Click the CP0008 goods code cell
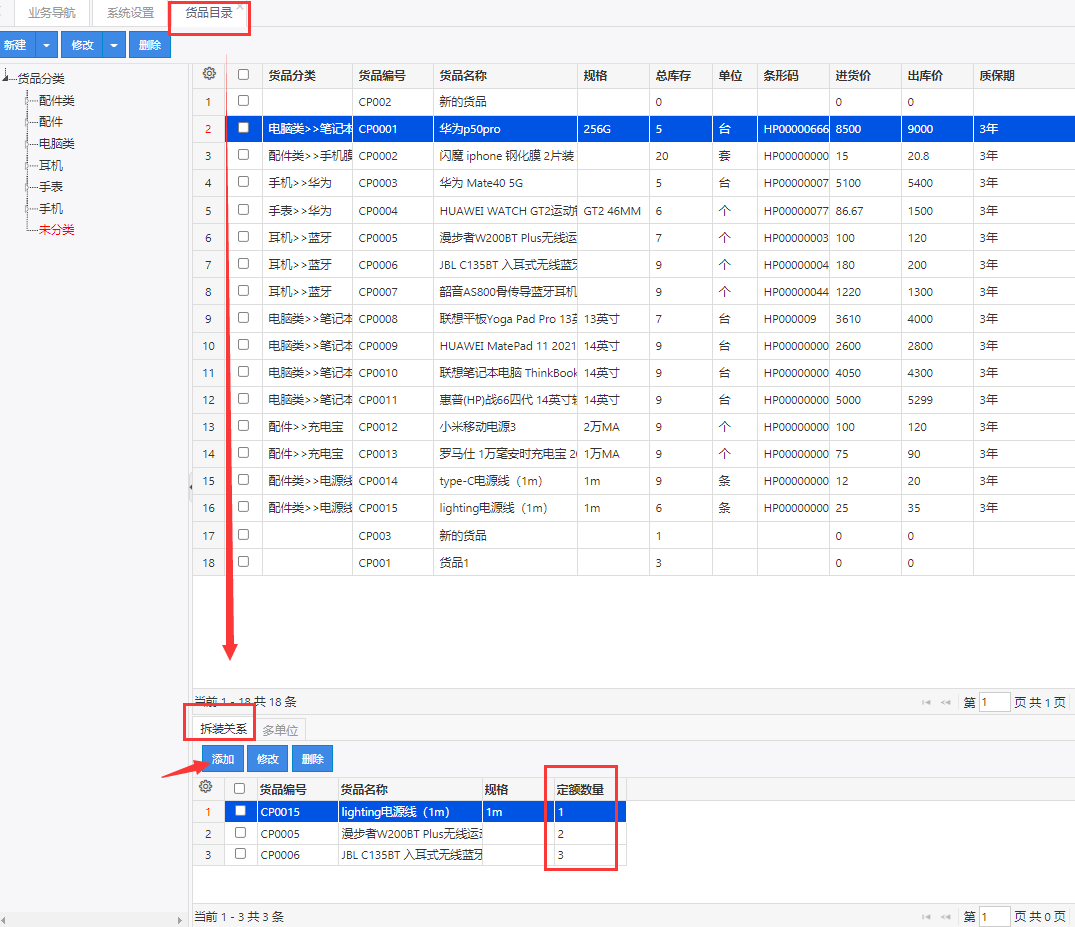1075x927 pixels. click(393, 319)
